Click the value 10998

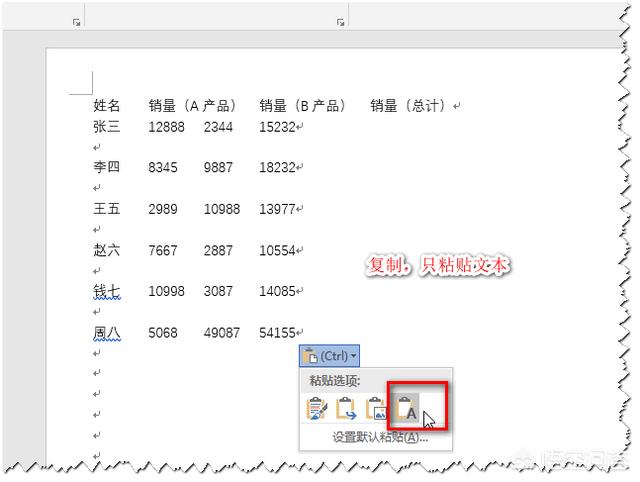tap(166, 291)
